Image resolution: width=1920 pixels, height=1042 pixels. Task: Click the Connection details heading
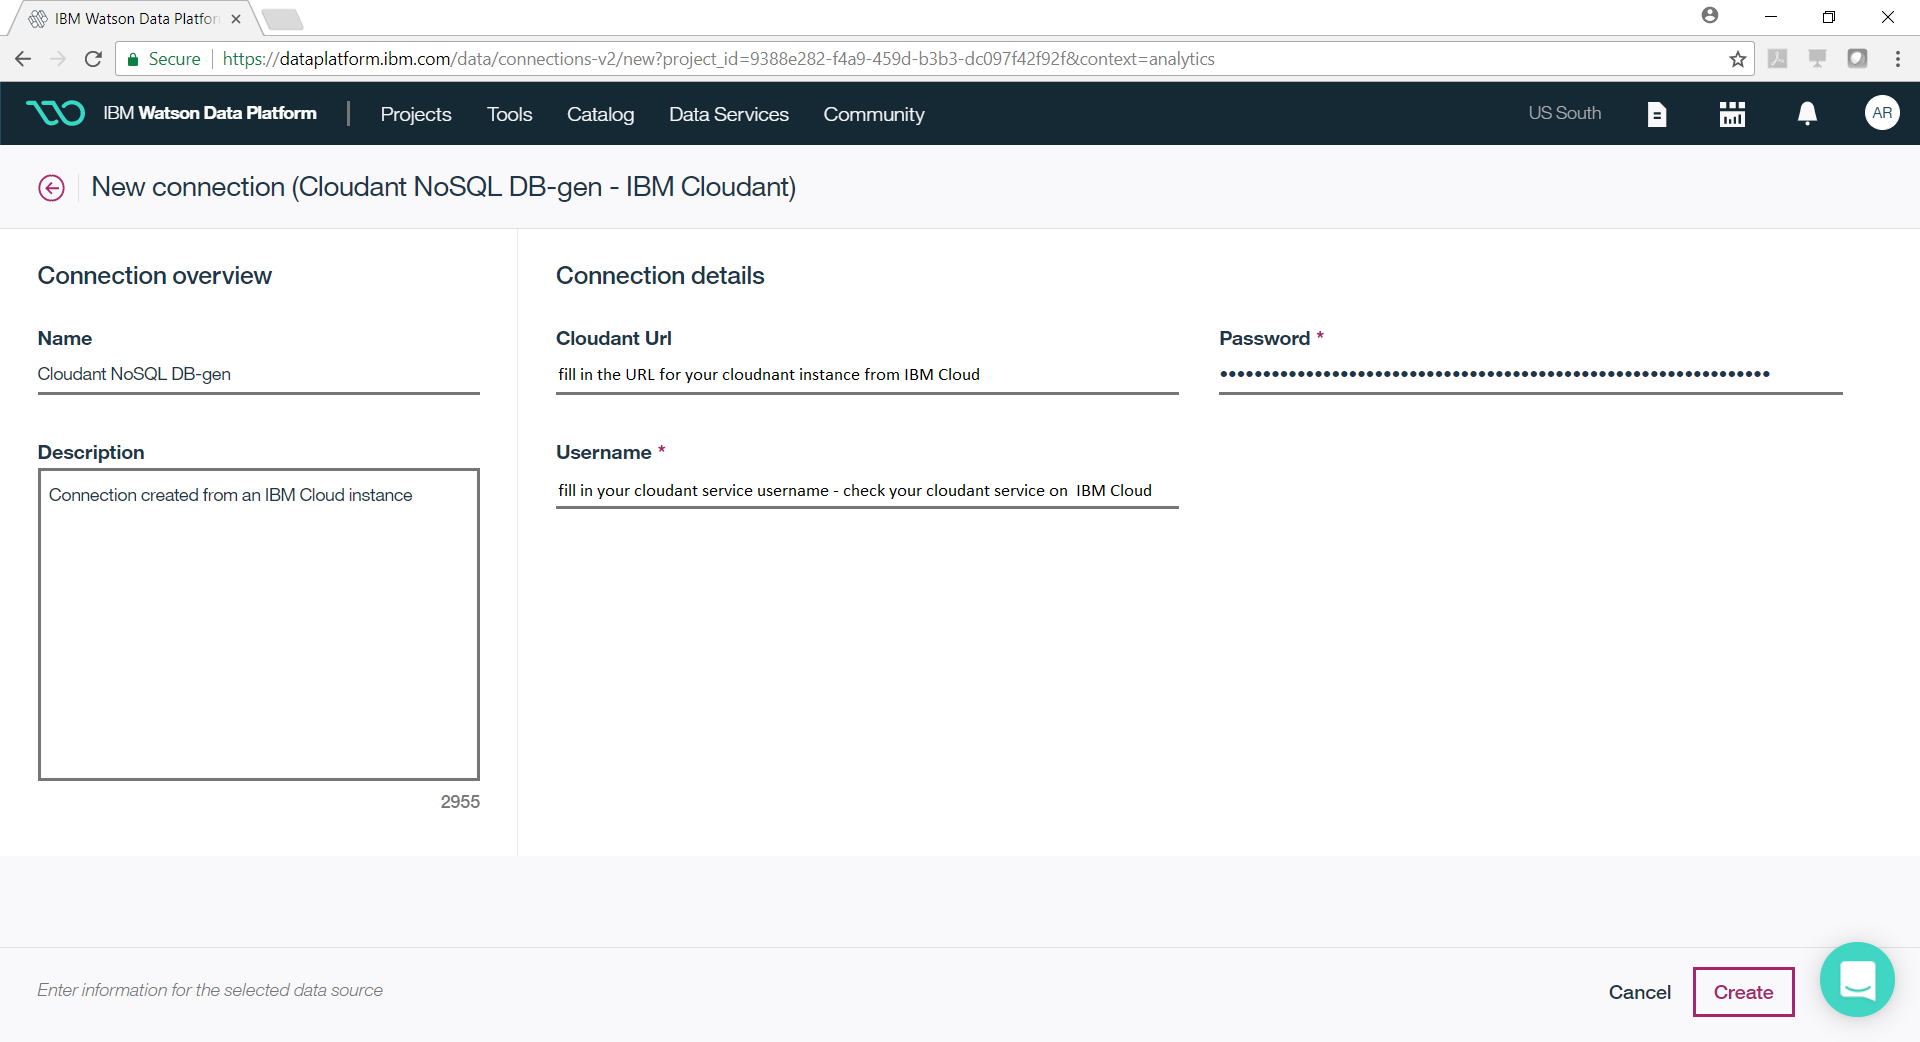pos(660,276)
